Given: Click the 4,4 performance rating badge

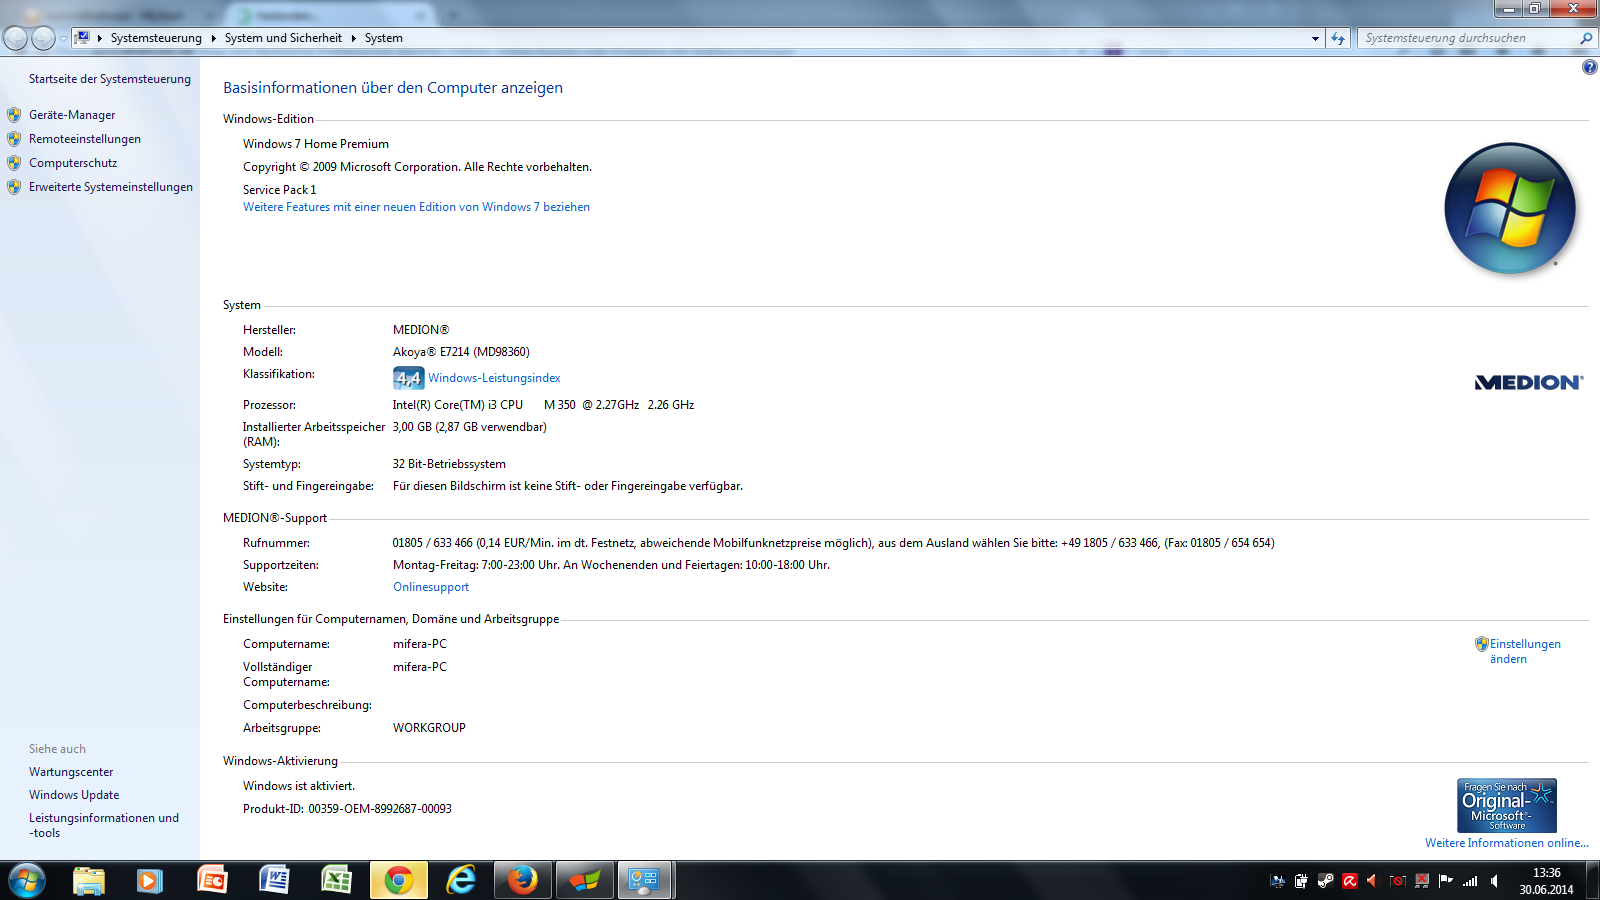Looking at the screenshot, I should pos(408,378).
